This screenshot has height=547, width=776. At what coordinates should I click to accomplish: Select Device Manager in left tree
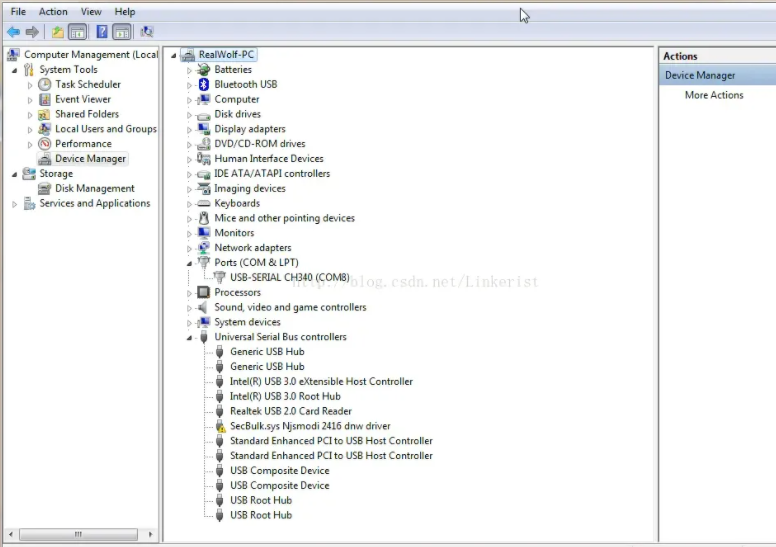pos(90,158)
